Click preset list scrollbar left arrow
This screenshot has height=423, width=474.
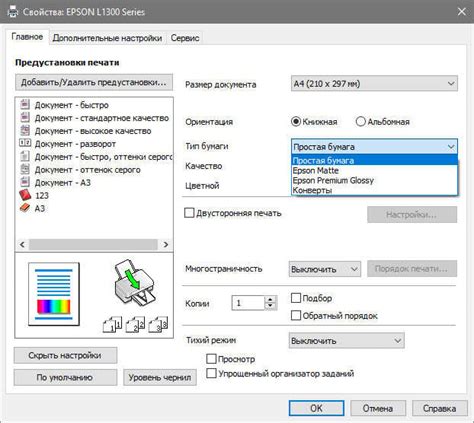tap(22, 244)
